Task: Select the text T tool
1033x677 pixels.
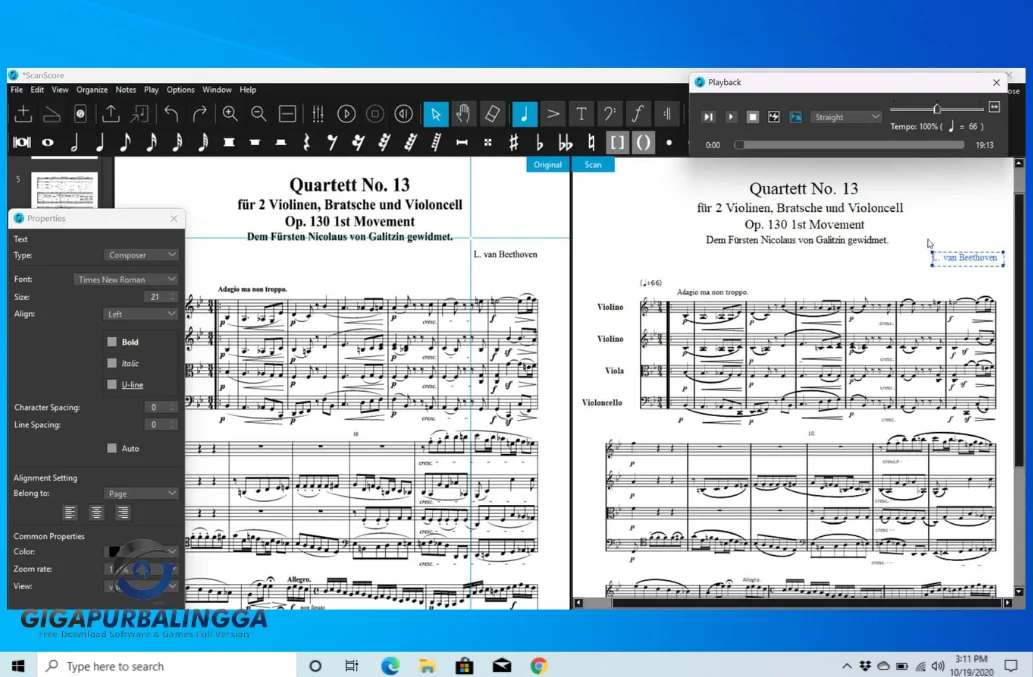Action: click(x=581, y=114)
